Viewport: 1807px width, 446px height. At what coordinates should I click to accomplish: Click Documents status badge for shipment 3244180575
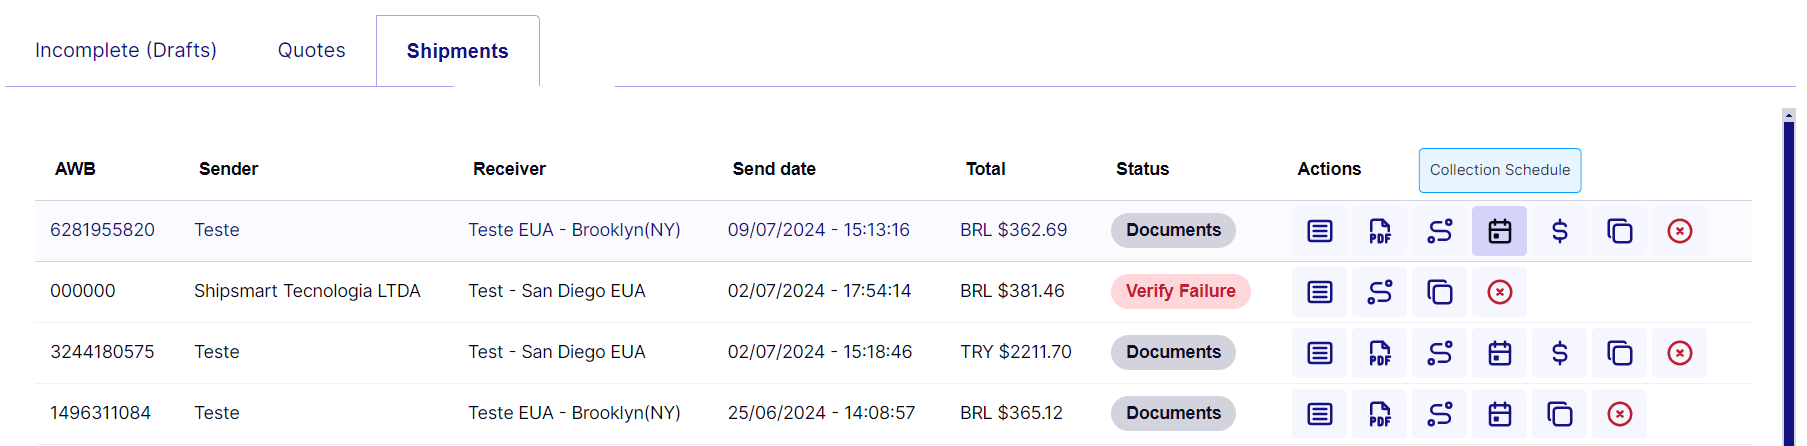1173,352
